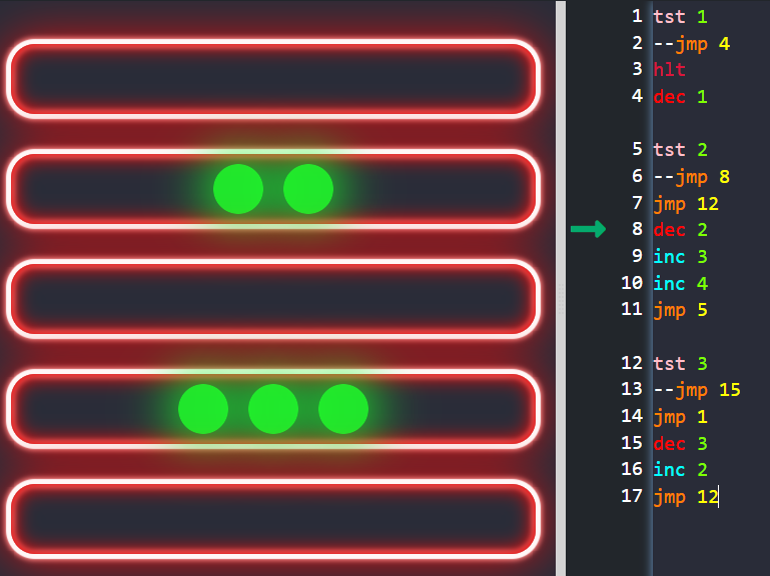
Task: Click the rightmost green token in fourth register
Action: tap(343, 409)
